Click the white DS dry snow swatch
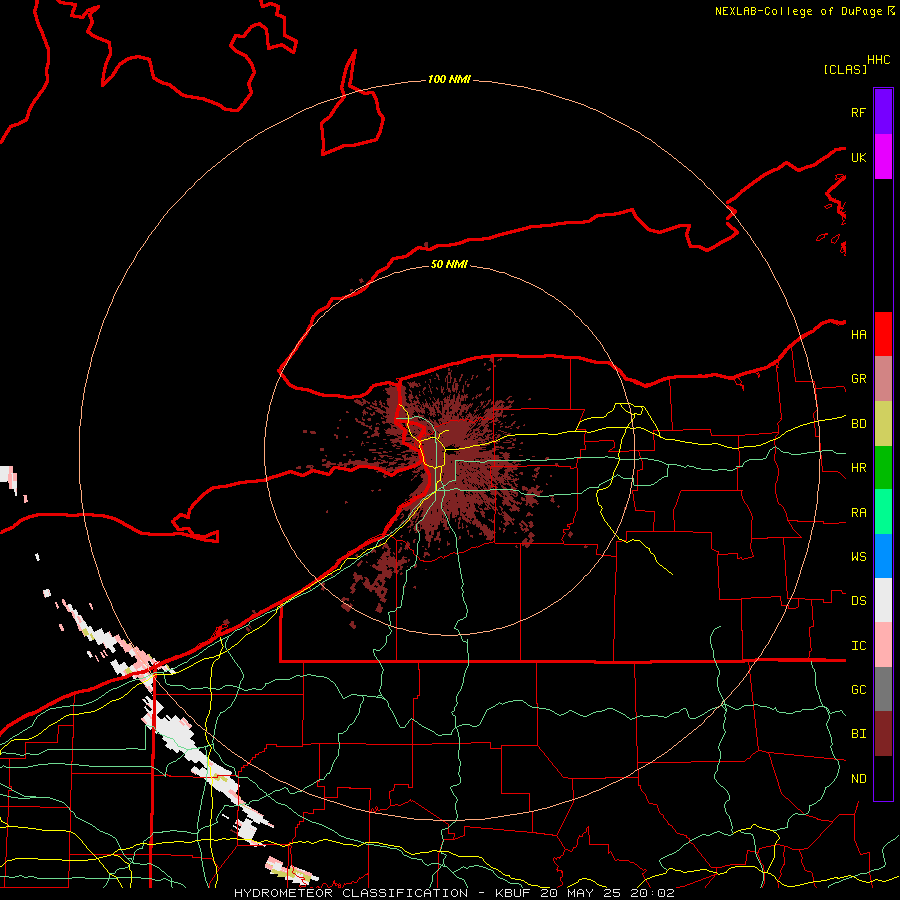 point(883,600)
